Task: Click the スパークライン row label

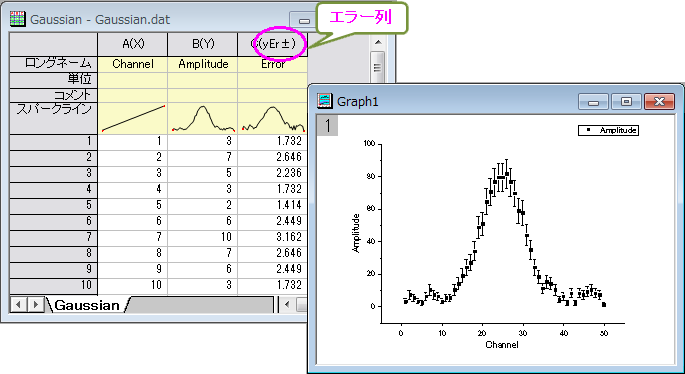Action: pos(53,118)
